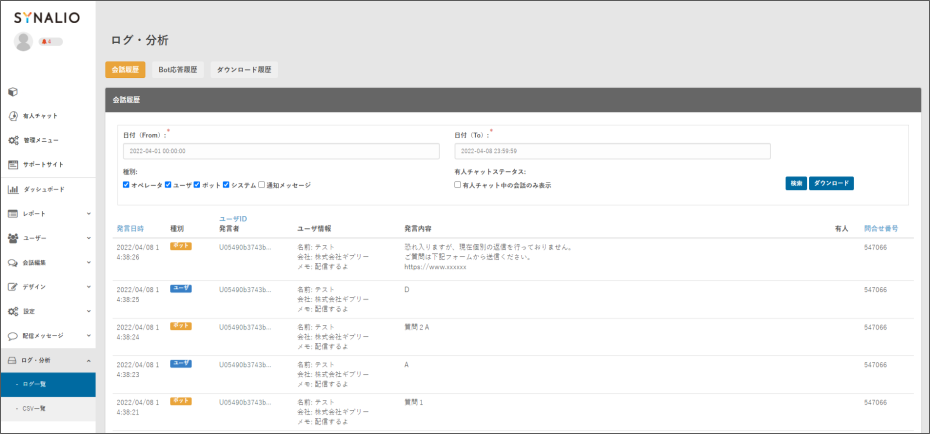Click the 検索 button

(795, 184)
